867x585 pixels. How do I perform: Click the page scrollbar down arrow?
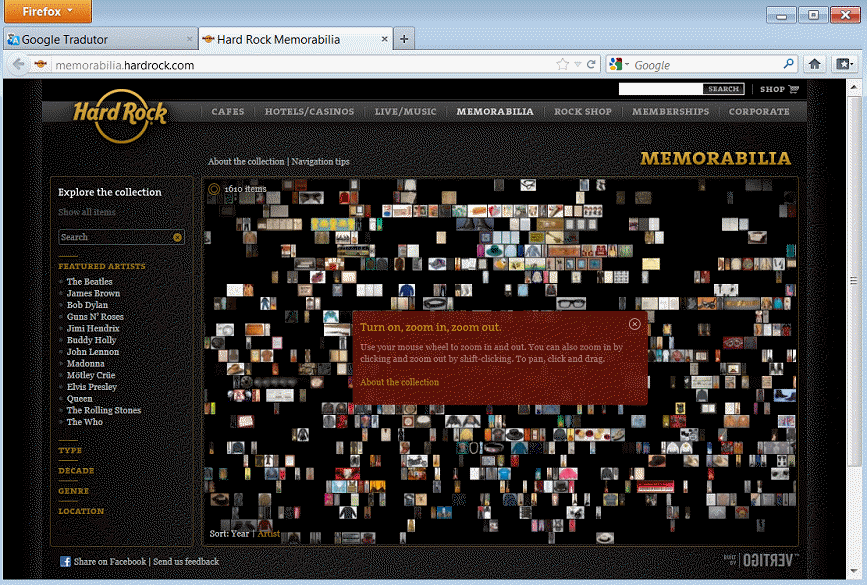pyautogui.click(x=854, y=571)
